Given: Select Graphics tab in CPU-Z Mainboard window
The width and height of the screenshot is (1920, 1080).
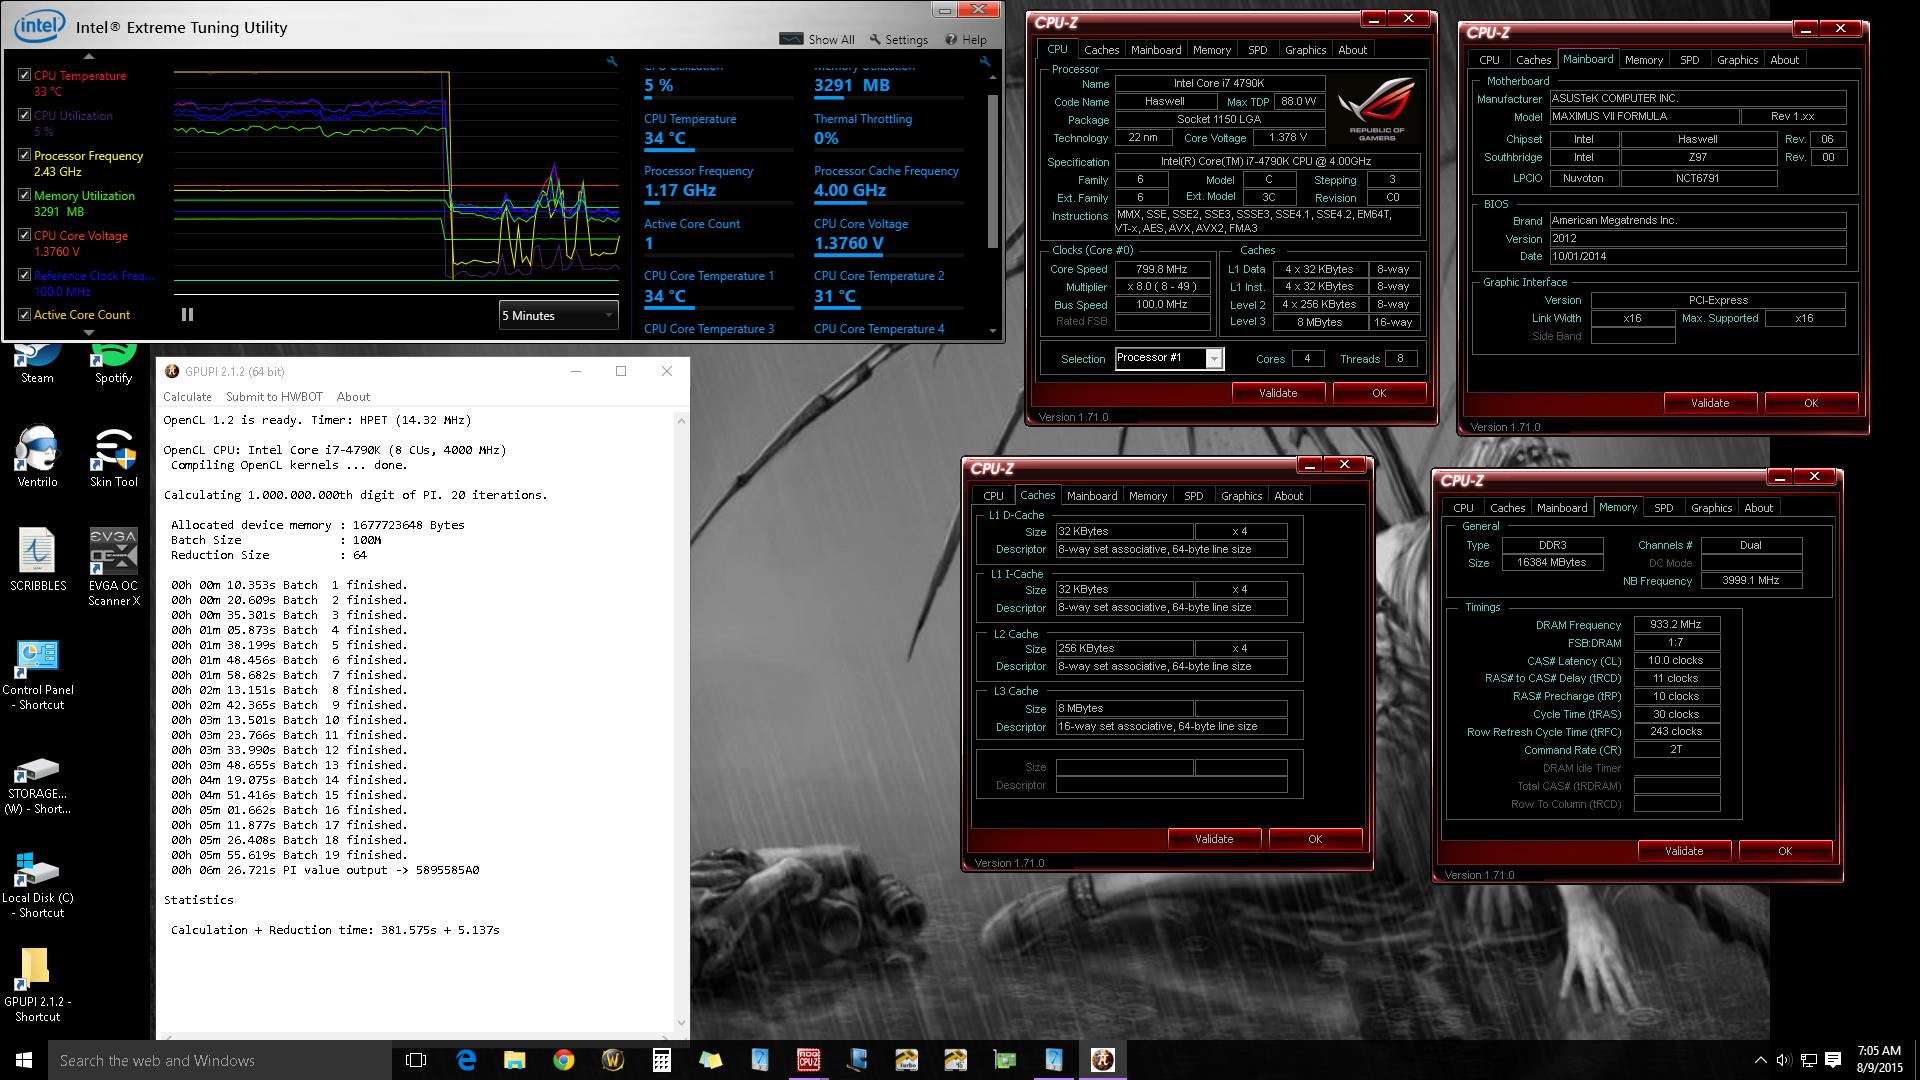Looking at the screenshot, I should click(x=1737, y=60).
